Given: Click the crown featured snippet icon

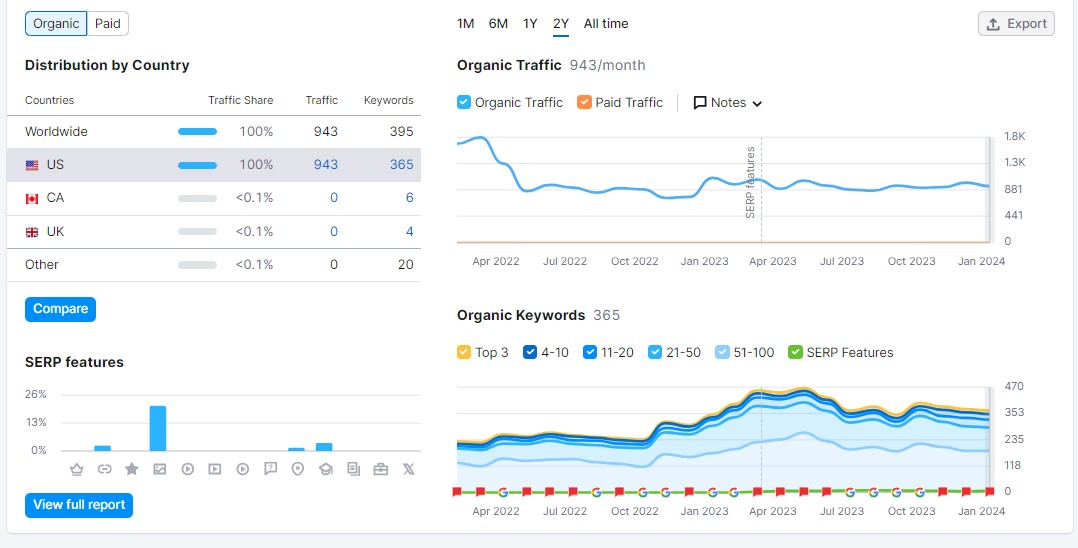Looking at the screenshot, I should (x=77, y=469).
